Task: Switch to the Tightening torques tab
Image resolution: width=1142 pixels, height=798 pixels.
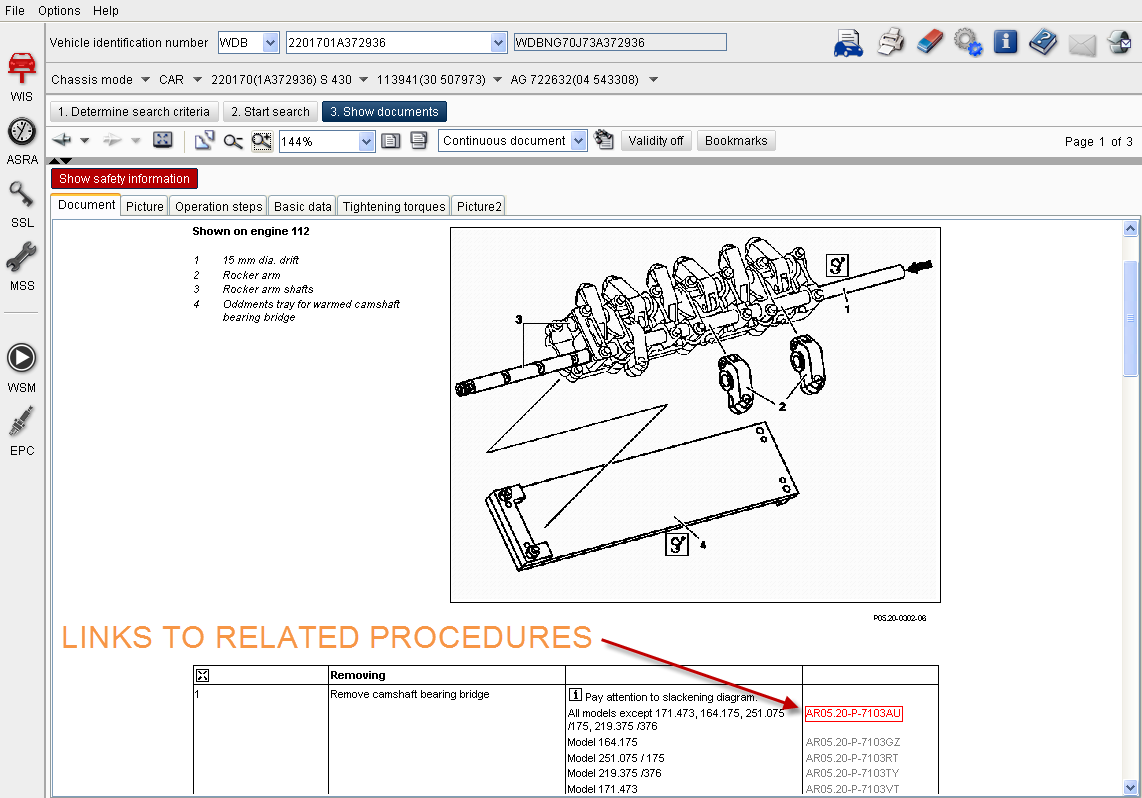Action: pos(394,207)
